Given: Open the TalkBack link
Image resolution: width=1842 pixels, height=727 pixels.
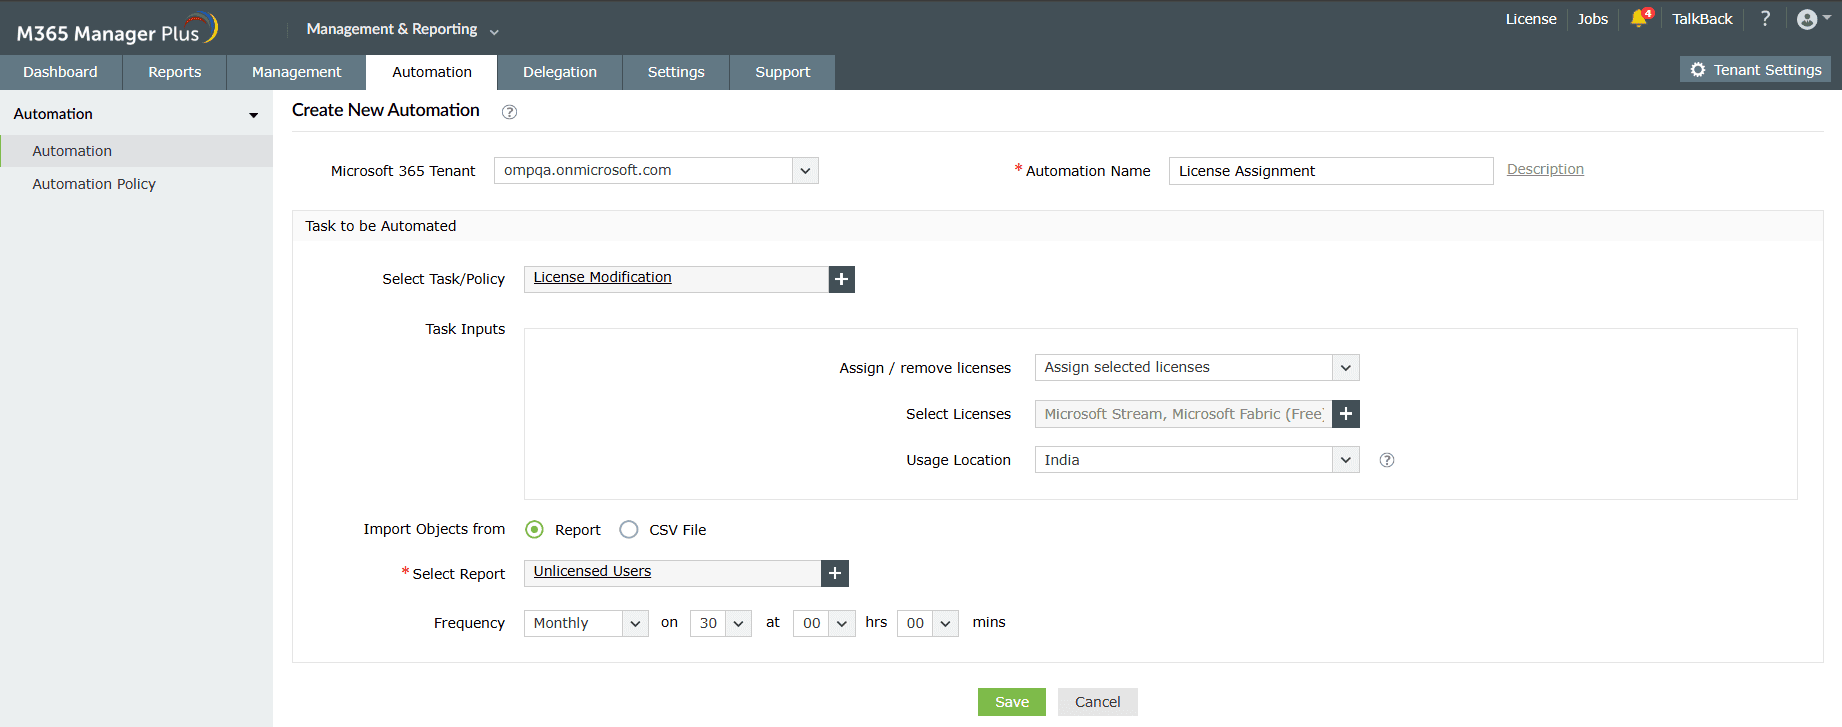Looking at the screenshot, I should (x=1702, y=19).
